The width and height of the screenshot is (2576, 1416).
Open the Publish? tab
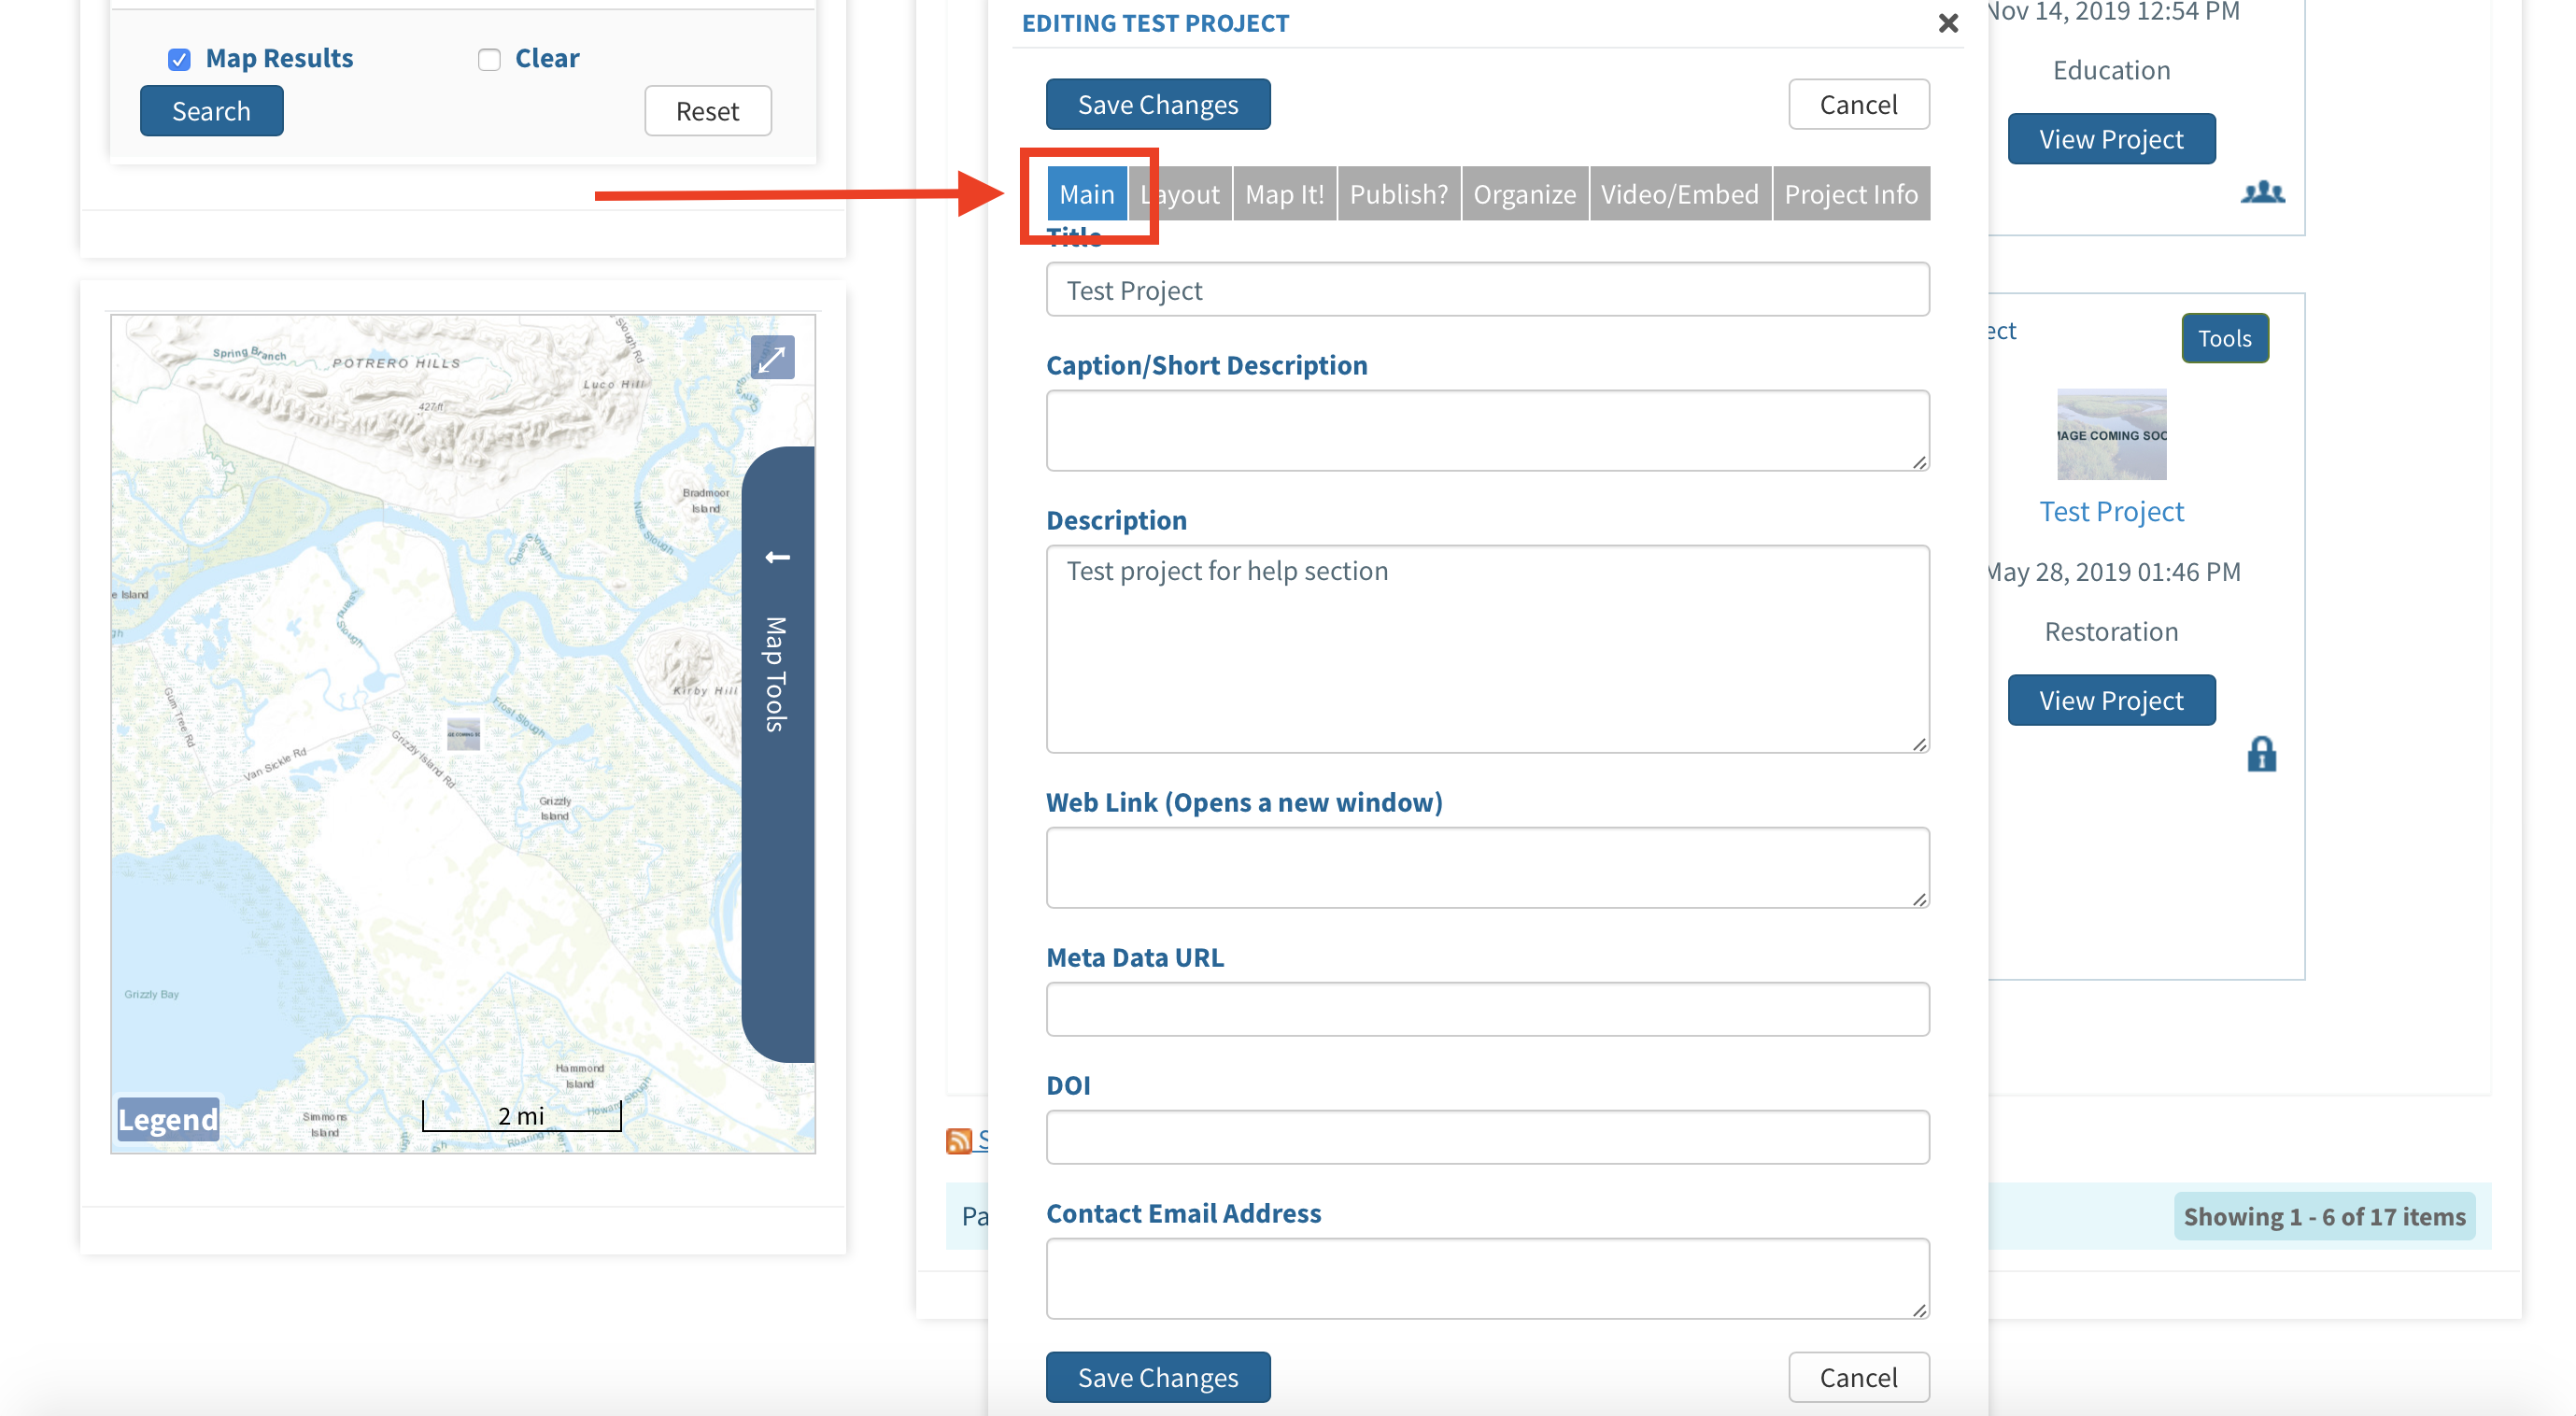pos(1398,194)
